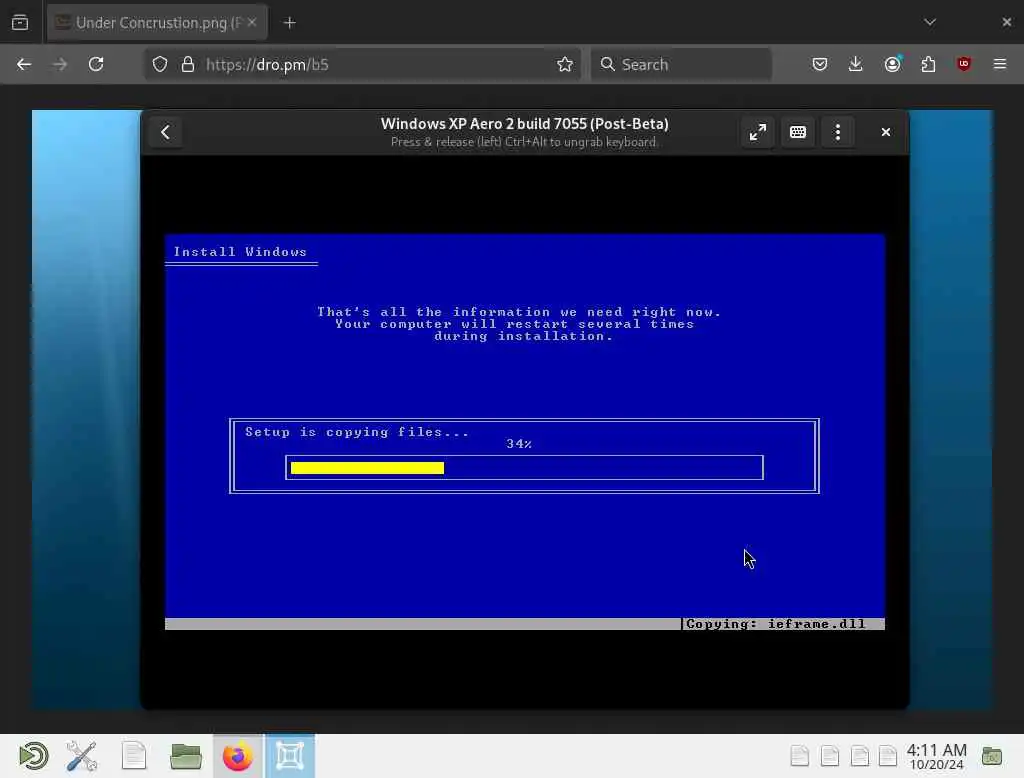Click the fourth document tray icon
The image size is (1024, 778).
888,756
